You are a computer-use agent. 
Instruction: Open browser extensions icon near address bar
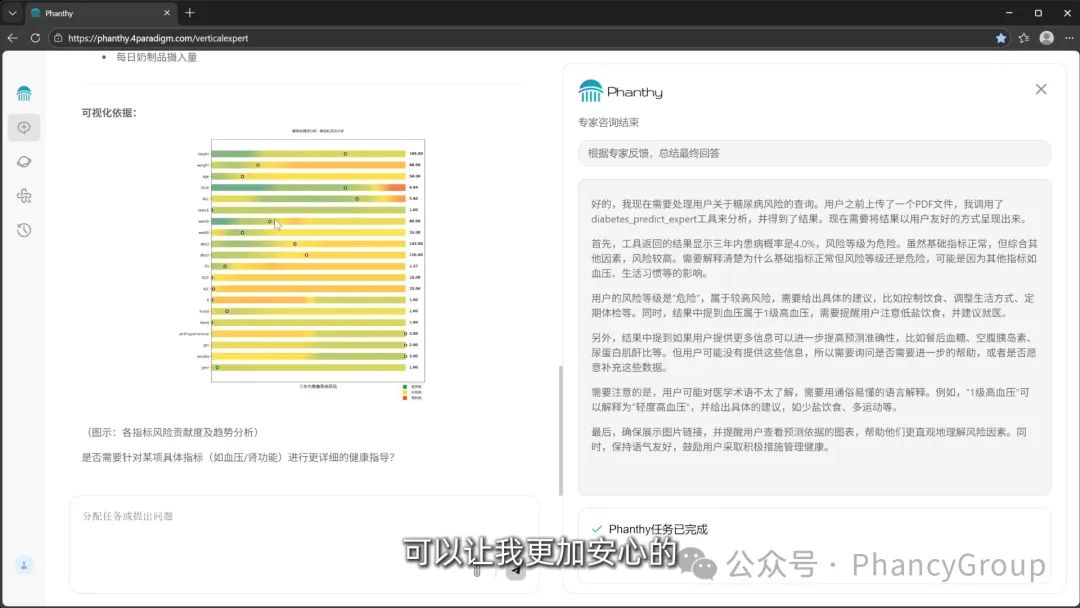[x=1022, y=38]
